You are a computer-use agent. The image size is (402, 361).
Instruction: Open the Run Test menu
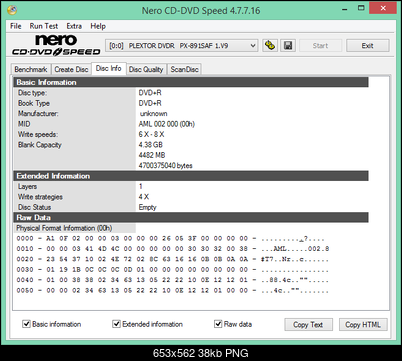click(44, 26)
